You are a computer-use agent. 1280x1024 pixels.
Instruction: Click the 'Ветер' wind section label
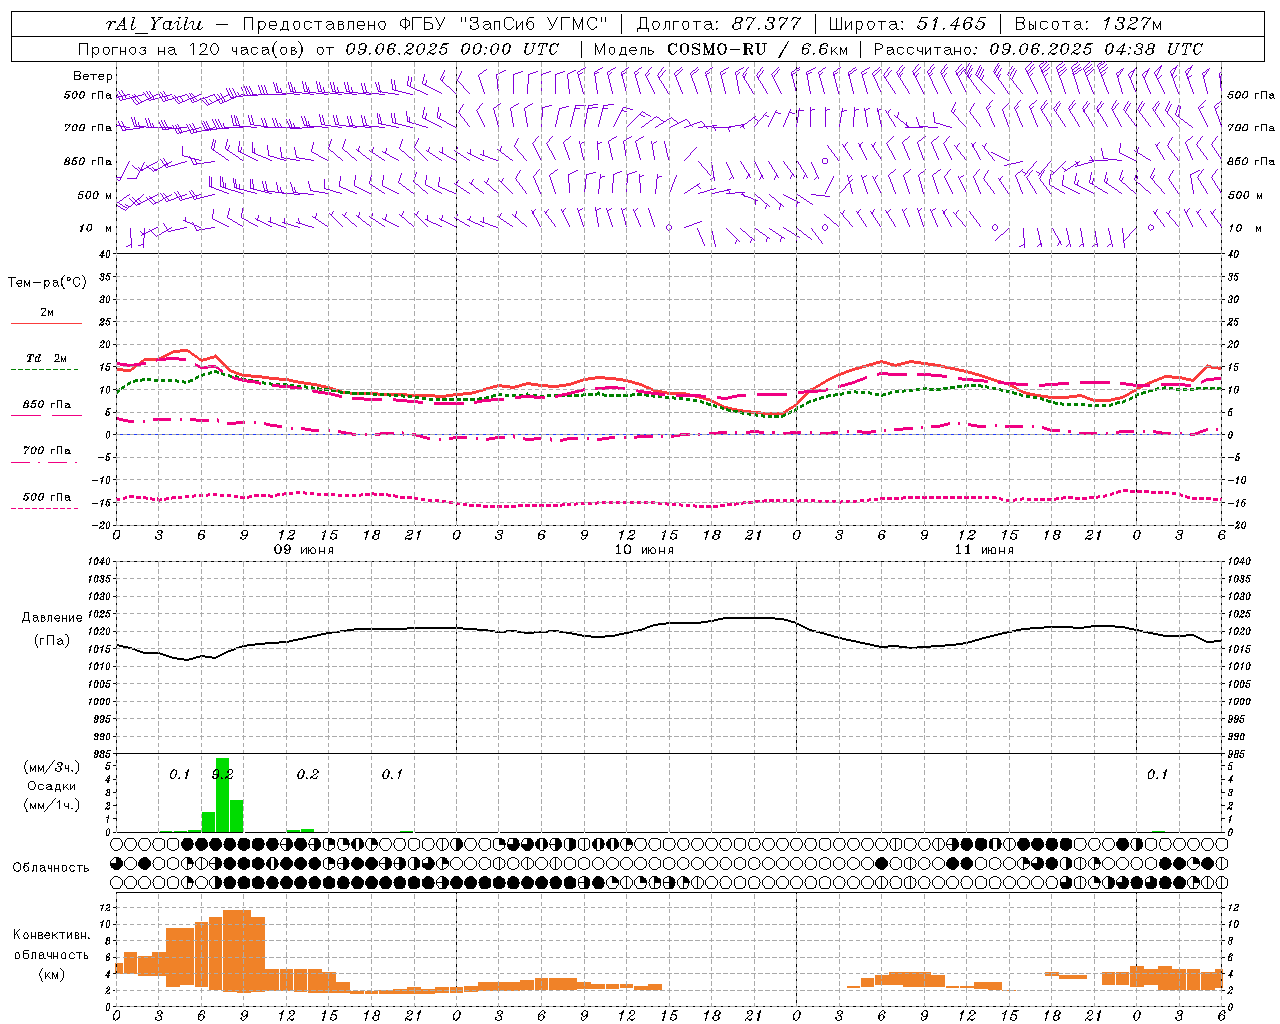(x=93, y=76)
